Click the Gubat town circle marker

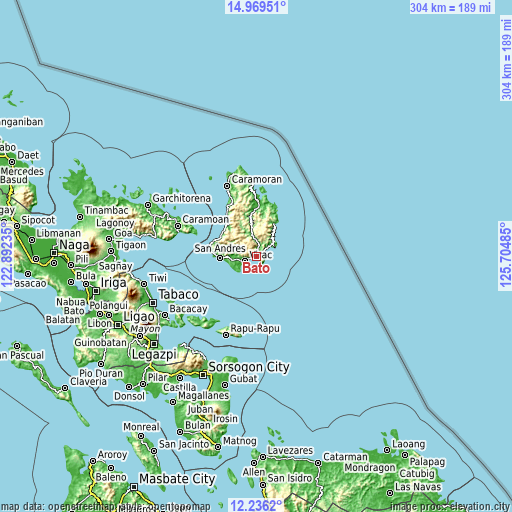click(x=225, y=385)
